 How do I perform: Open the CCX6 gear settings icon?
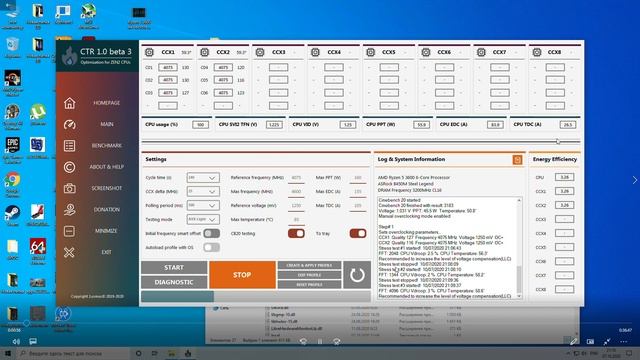click(x=426, y=52)
